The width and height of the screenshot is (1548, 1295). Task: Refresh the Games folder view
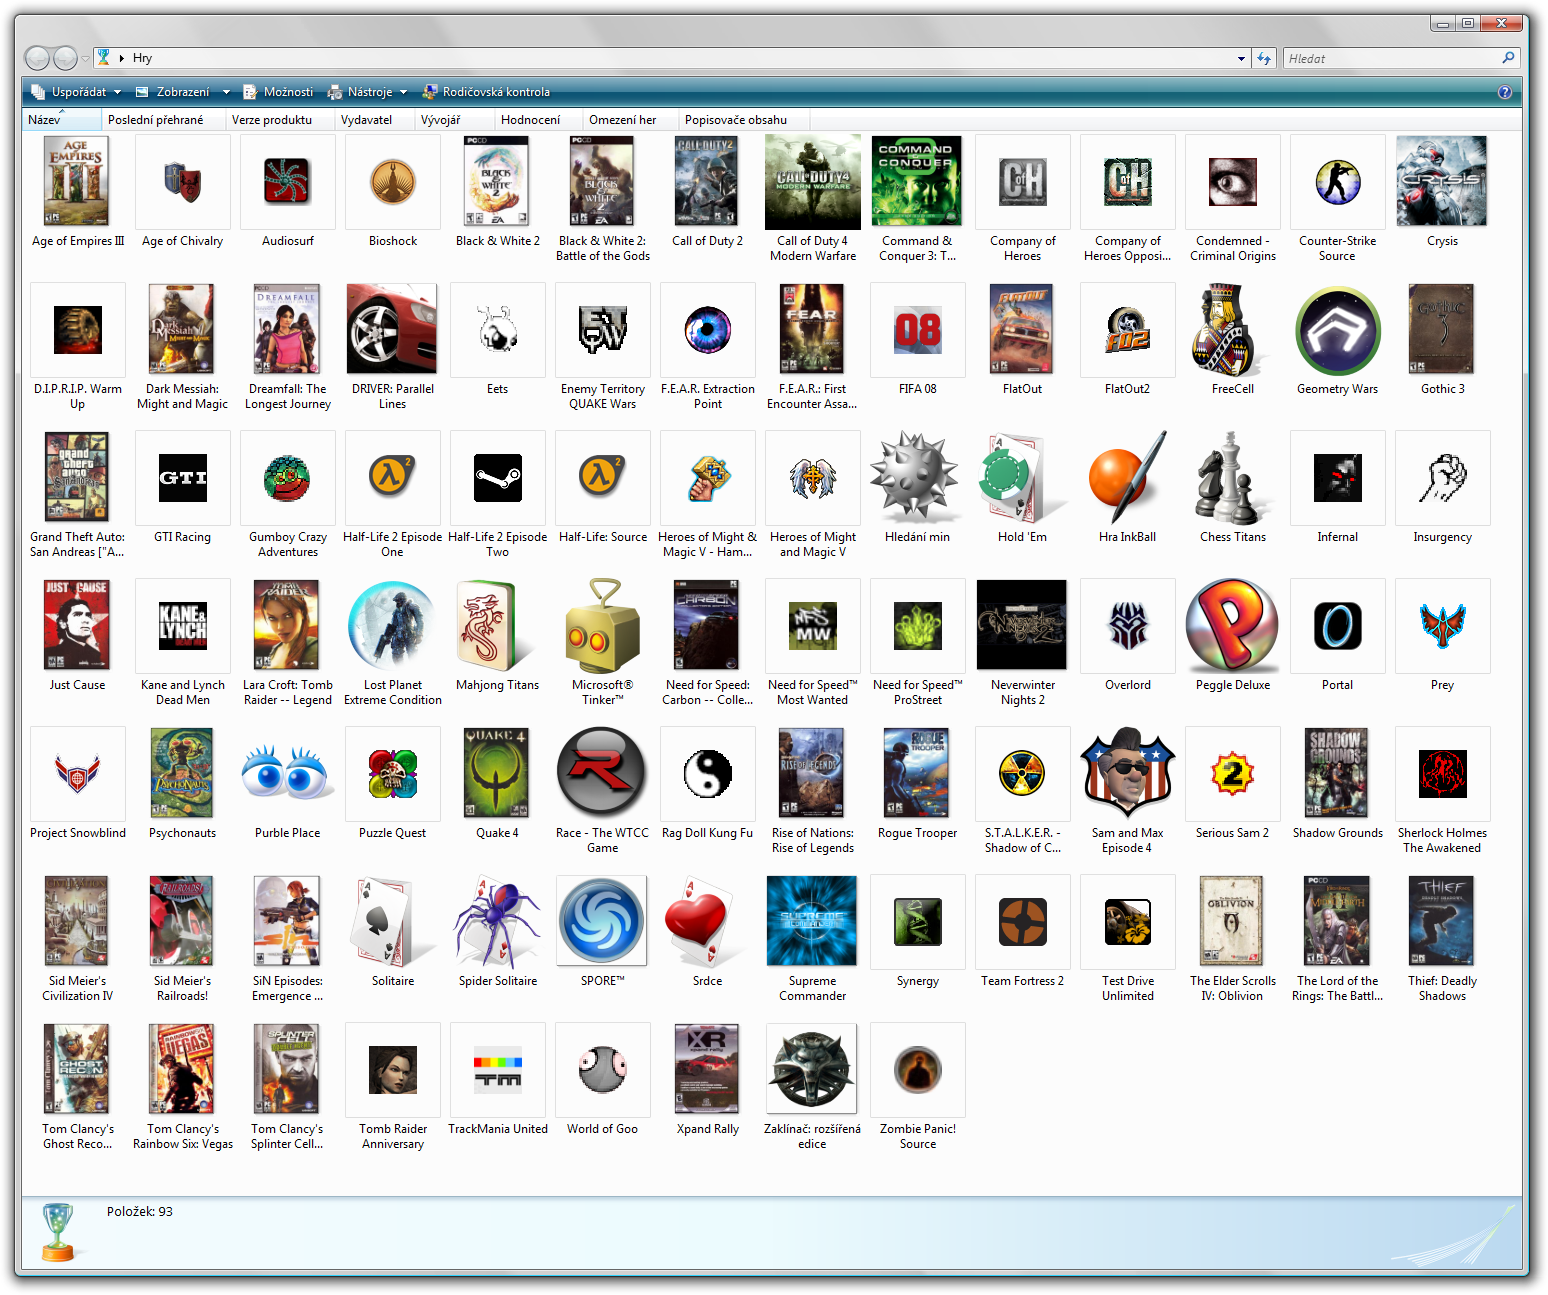(x=1264, y=58)
